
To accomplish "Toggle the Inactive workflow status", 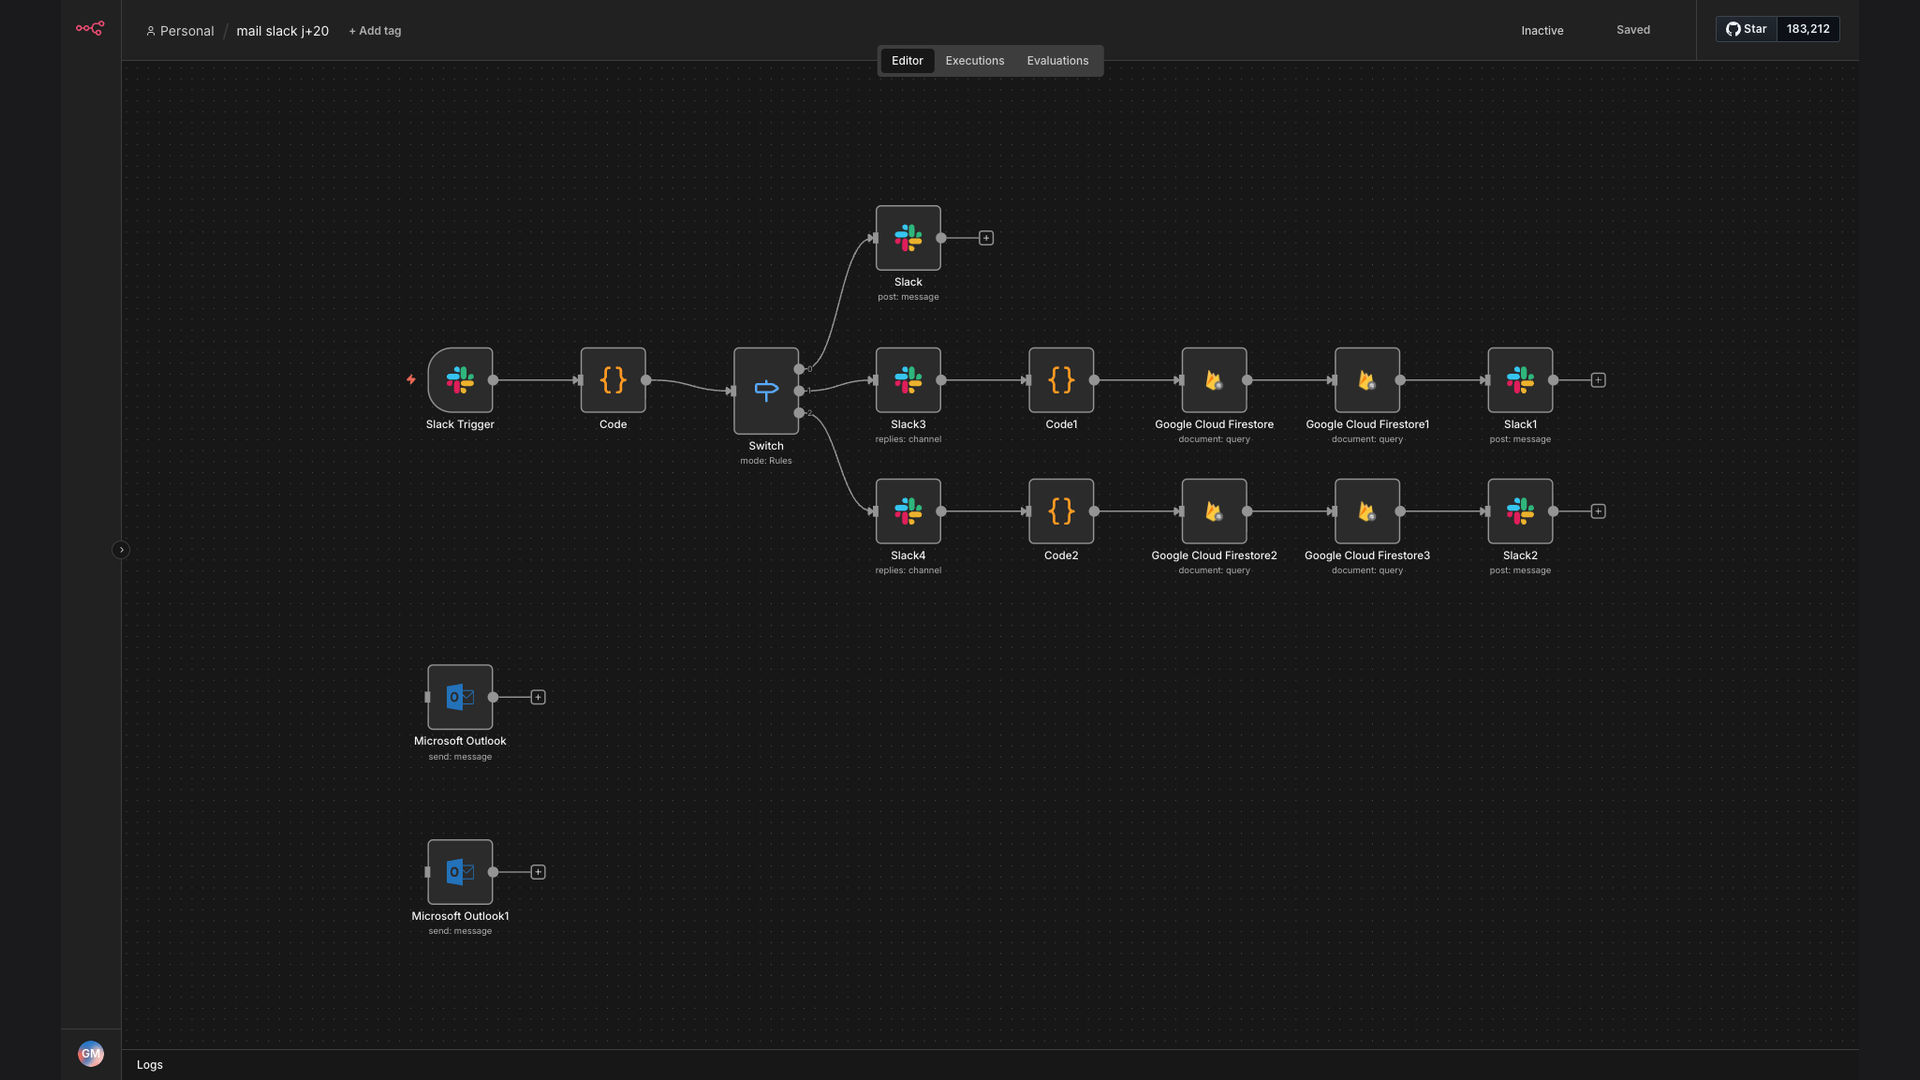I will 1542,31.
